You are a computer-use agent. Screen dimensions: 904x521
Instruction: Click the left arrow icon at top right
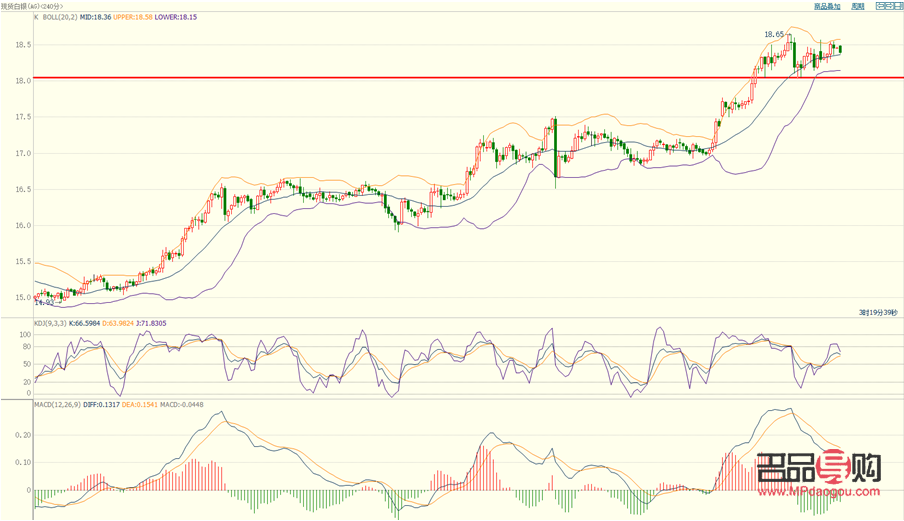[880, 6]
